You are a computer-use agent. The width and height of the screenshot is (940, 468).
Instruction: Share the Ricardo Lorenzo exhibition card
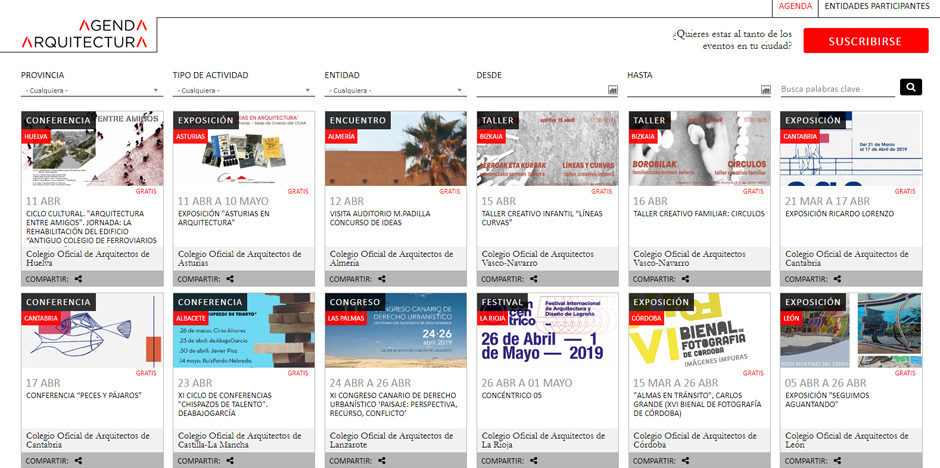click(837, 279)
